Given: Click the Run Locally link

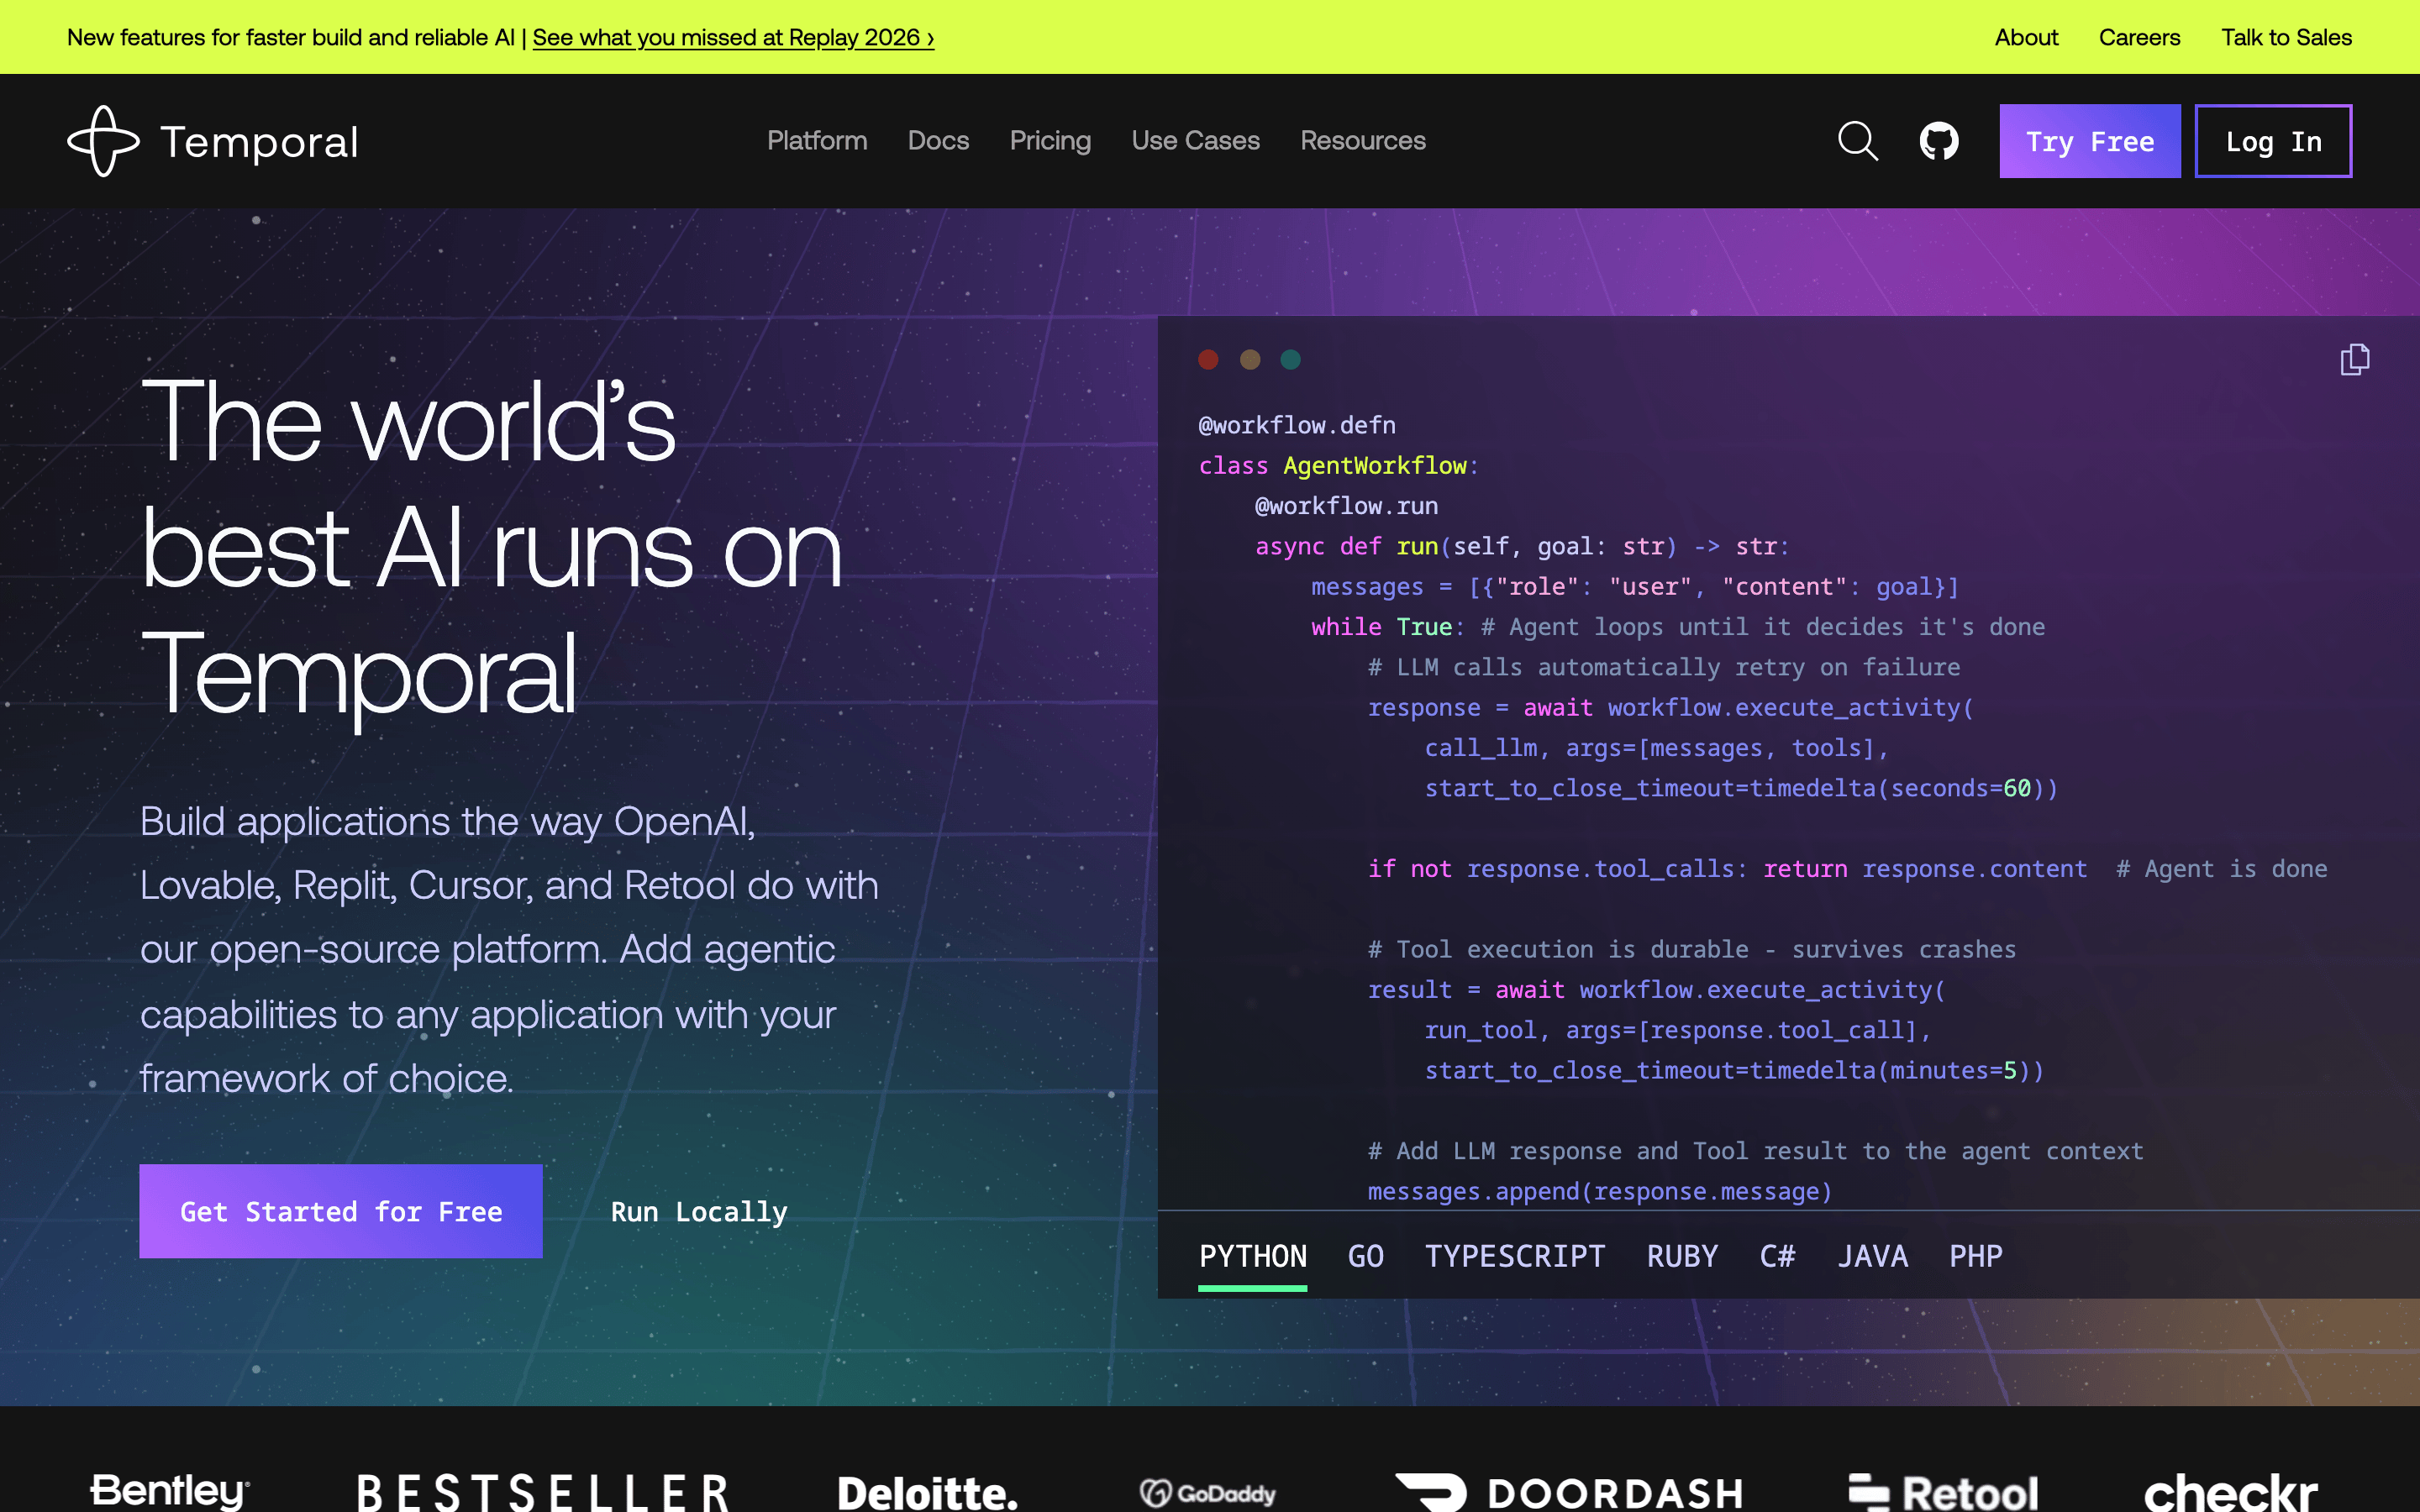Looking at the screenshot, I should pyautogui.click(x=699, y=1212).
